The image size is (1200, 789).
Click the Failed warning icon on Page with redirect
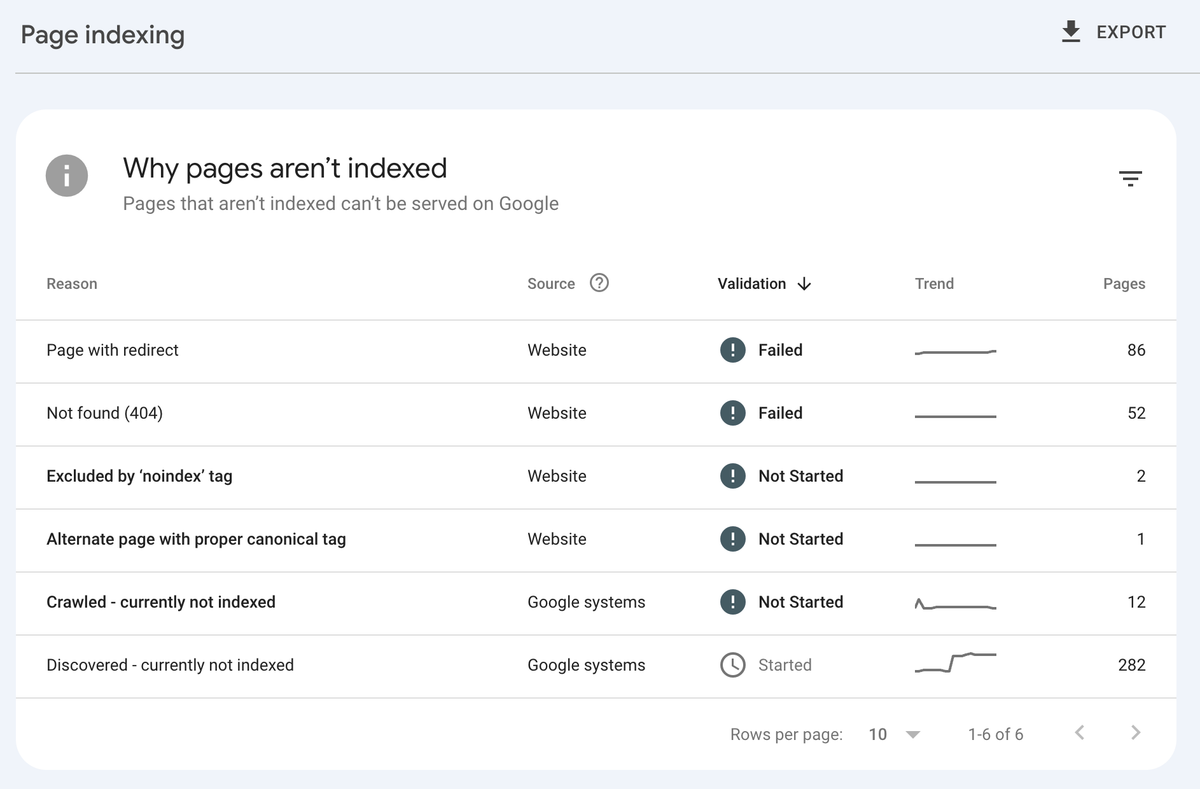pyautogui.click(x=732, y=350)
